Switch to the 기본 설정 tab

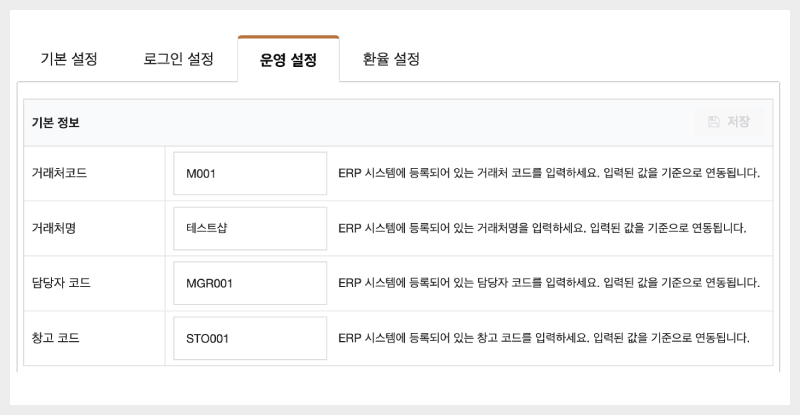click(69, 59)
